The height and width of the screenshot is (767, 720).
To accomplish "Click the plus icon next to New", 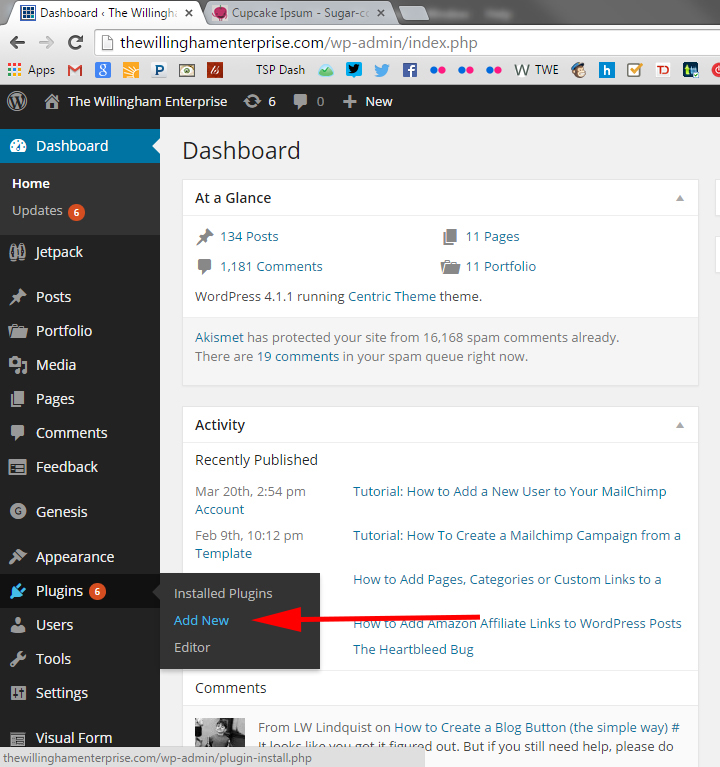I will [349, 102].
